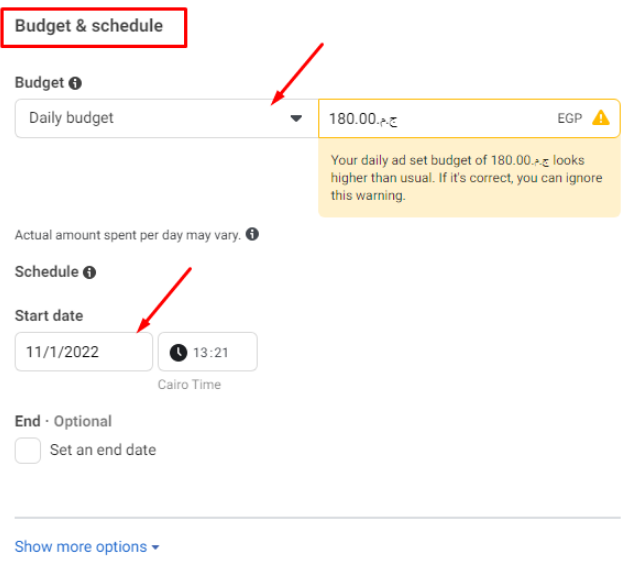Viewport: 630px width, 564px height.
Task: Expand the caret next to Show more options
Action: click(156, 548)
